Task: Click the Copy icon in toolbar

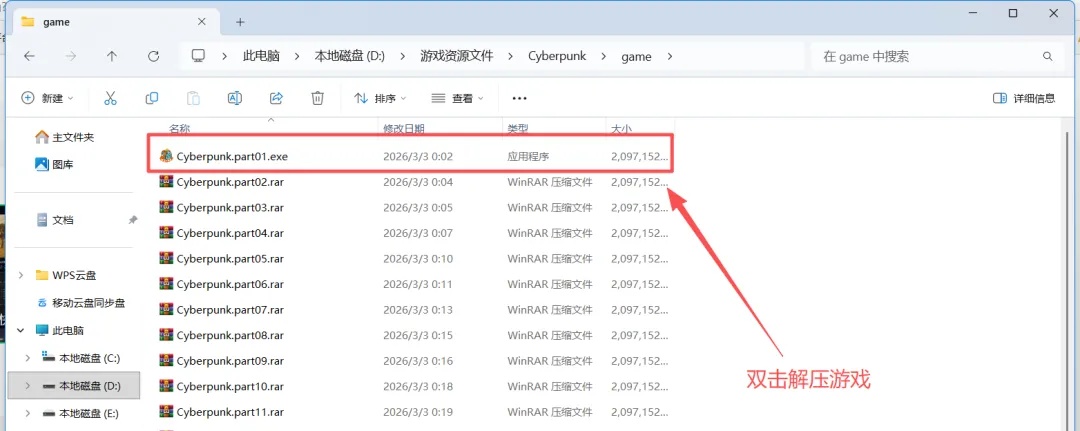Action: pos(152,98)
